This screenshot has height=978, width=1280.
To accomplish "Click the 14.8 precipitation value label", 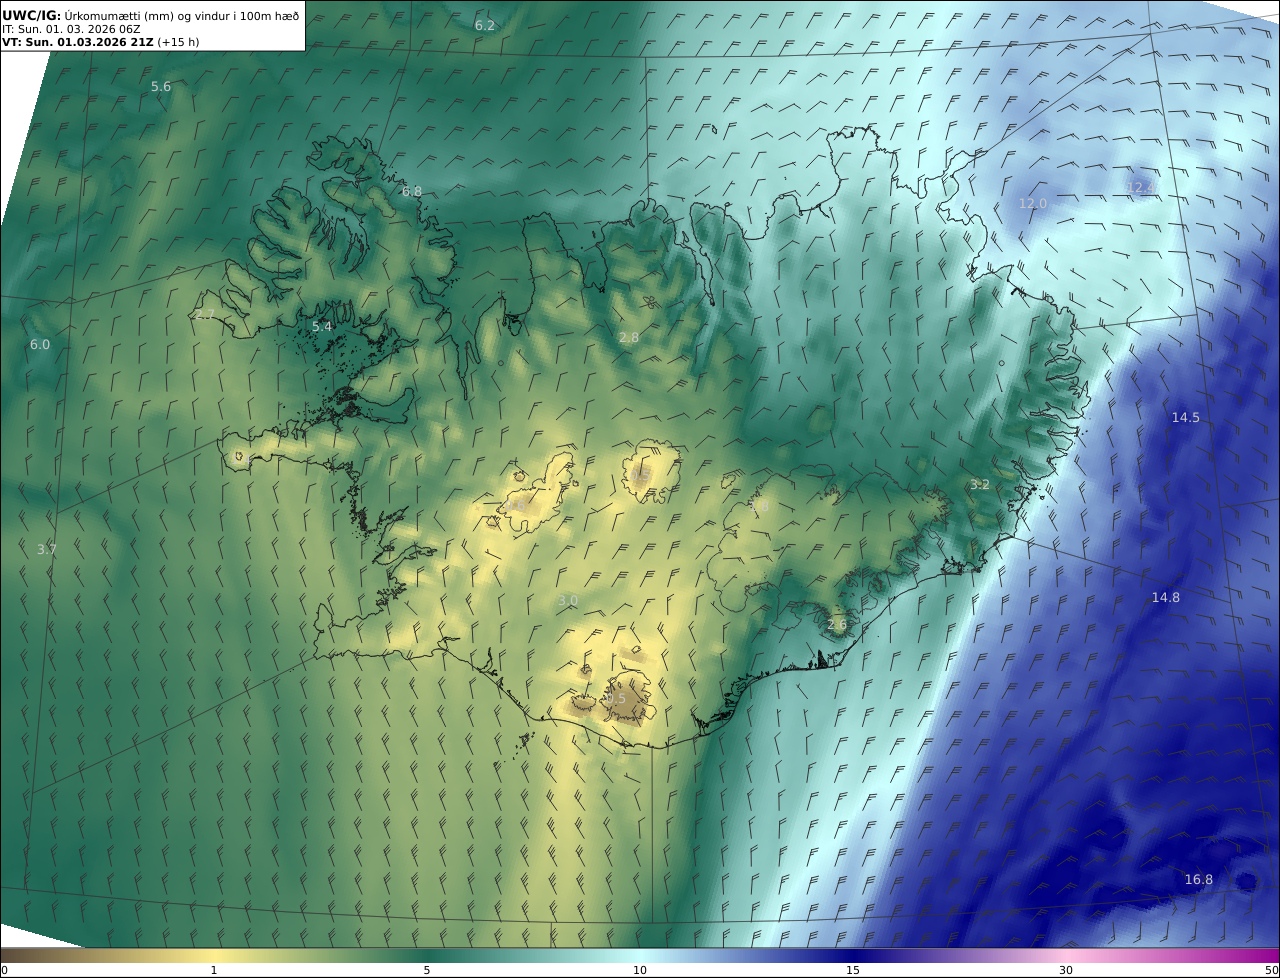I will (x=1166, y=597).
